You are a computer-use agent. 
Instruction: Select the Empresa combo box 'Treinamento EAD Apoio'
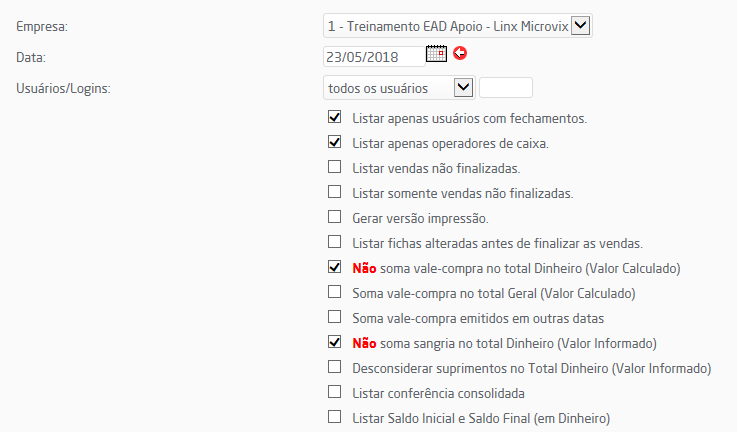(457, 26)
